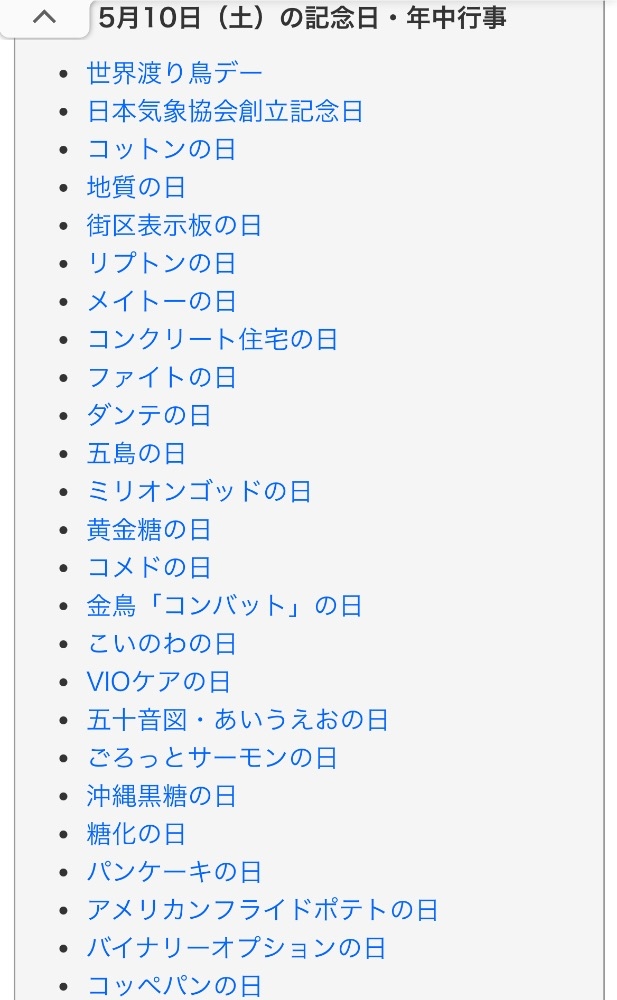617x1000 pixels.
Task: Click the リプトンの日 link
Action: (x=161, y=263)
